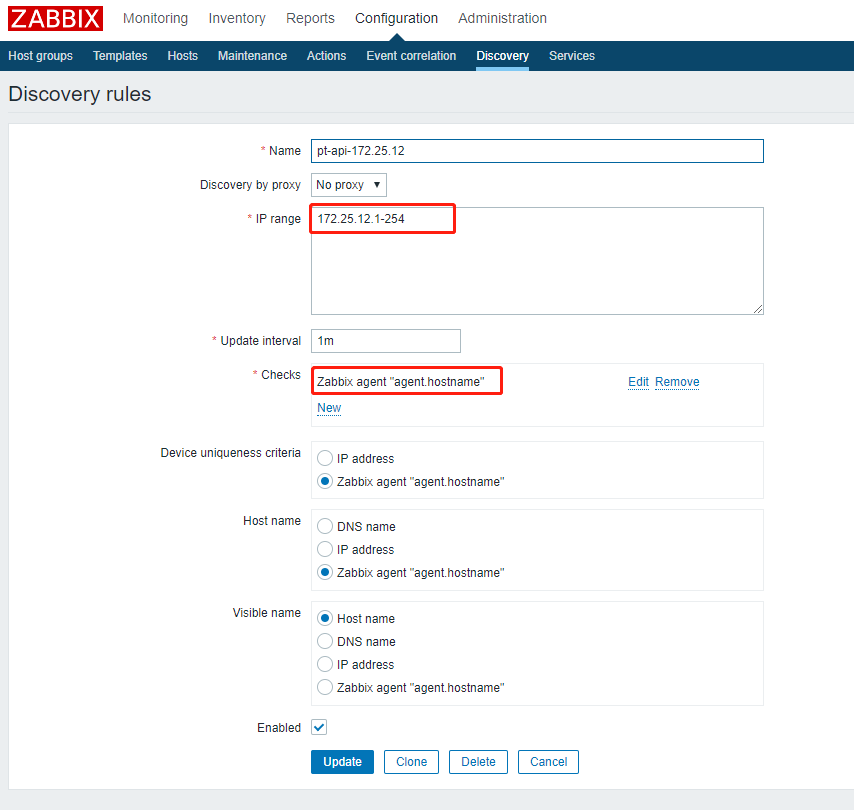Set Visible name to Zabbix agent
Screen dimensions: 854x810
pos(325,687)
